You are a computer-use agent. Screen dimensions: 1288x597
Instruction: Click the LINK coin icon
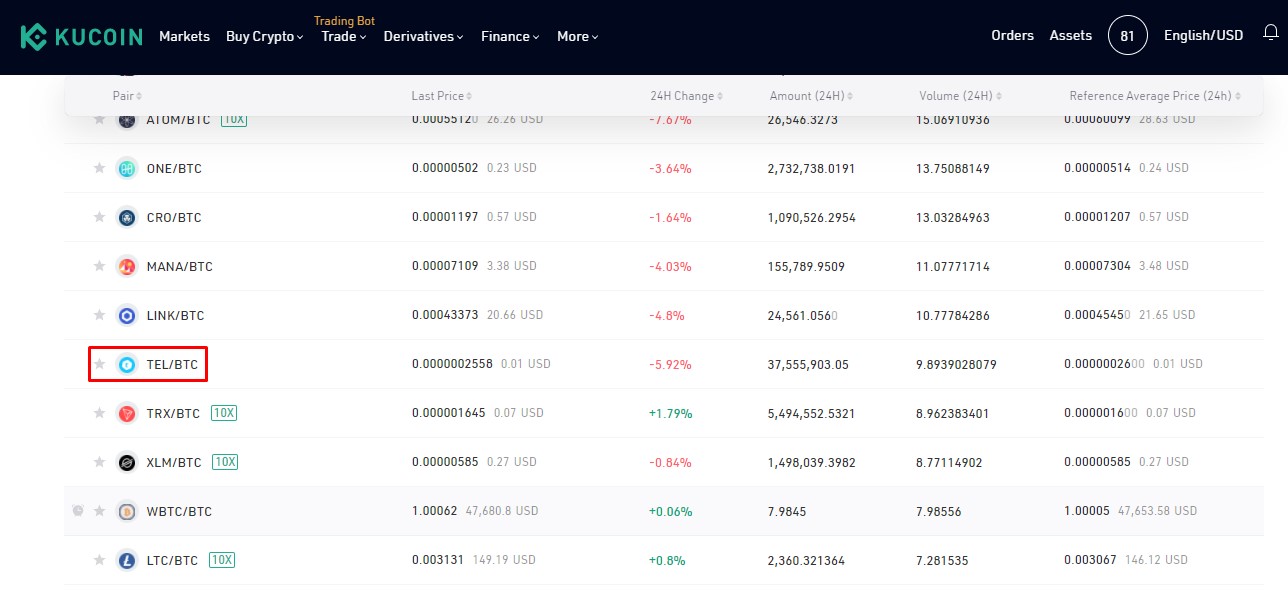[x=126, y=315]
